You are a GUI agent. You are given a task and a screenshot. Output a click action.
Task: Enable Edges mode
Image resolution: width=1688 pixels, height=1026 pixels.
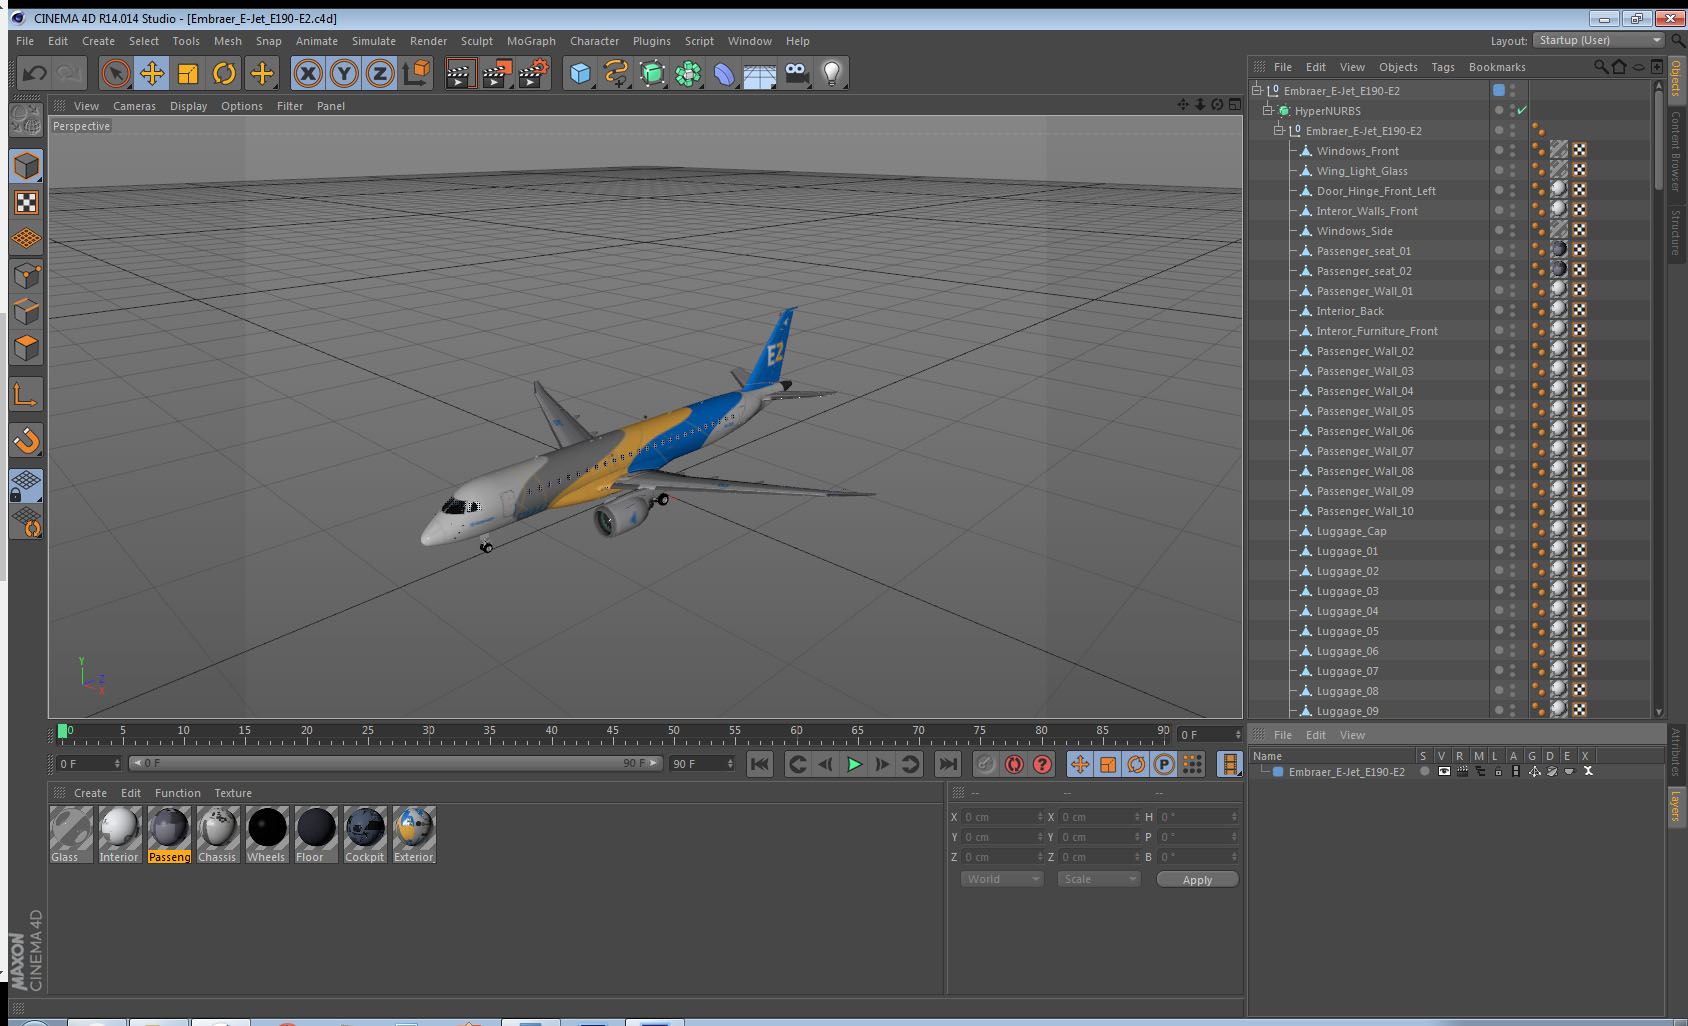tap(26, 312)
